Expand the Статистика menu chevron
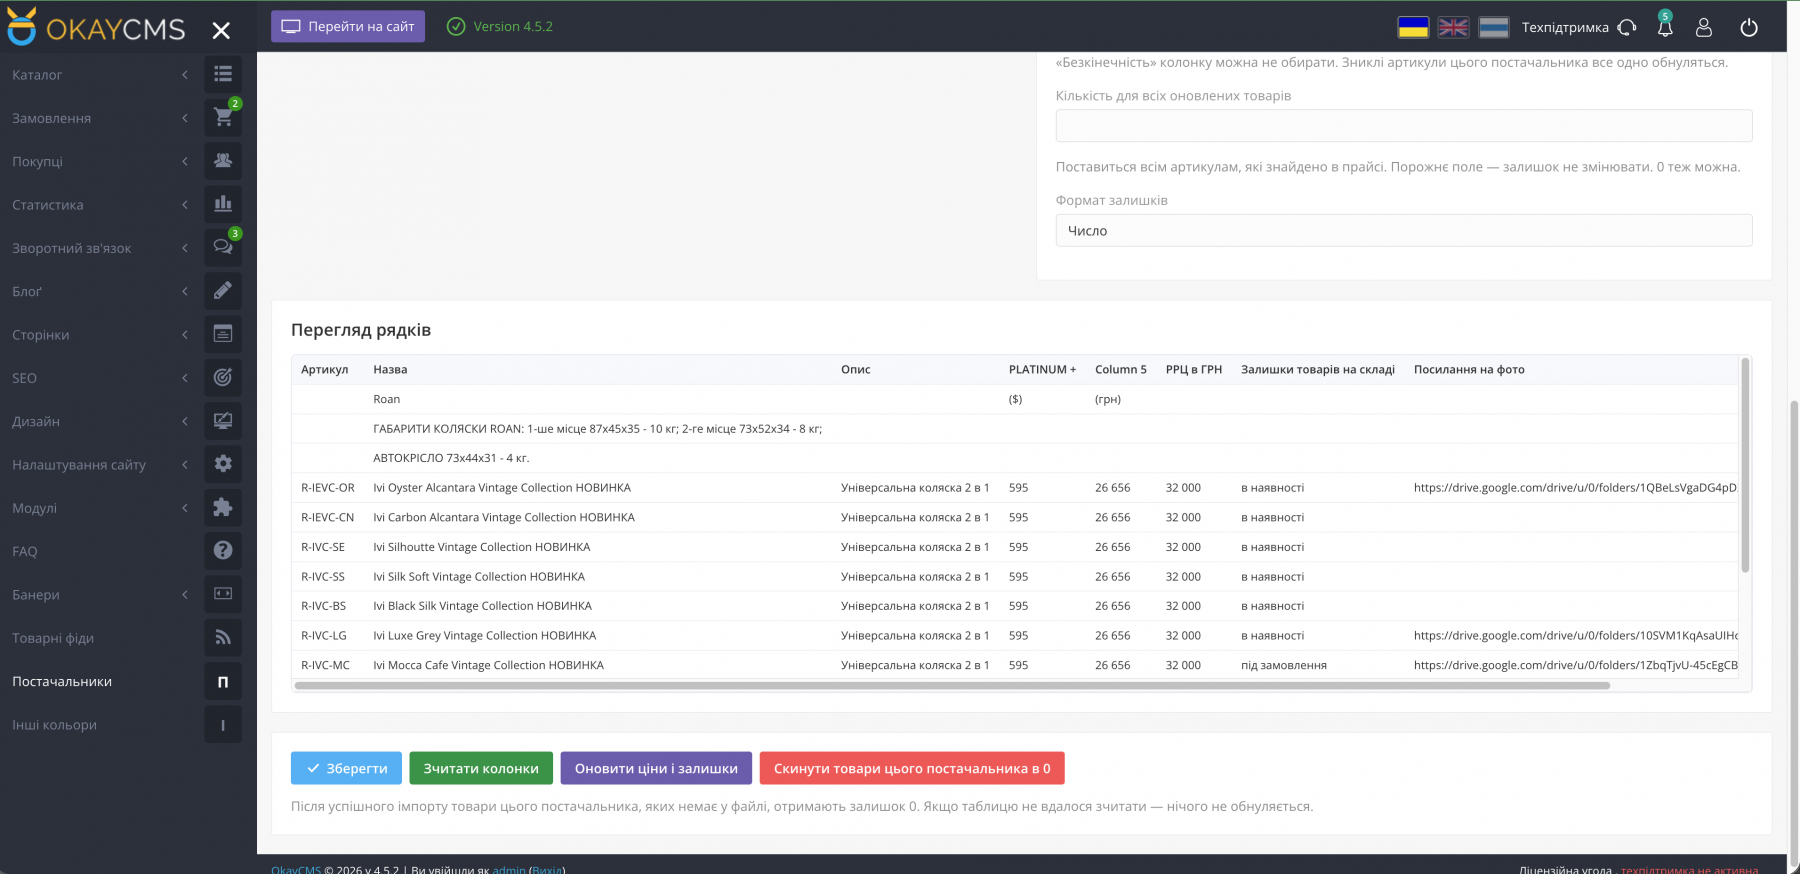The height and width of the screenshot is (874, 1800). tap(185, 205)
